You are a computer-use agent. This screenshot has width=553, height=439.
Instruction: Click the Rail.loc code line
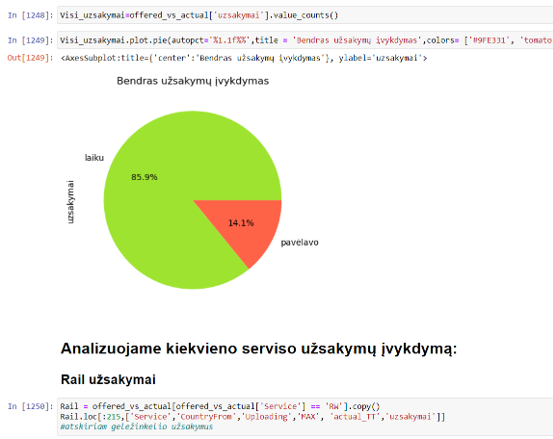point(253,417)
